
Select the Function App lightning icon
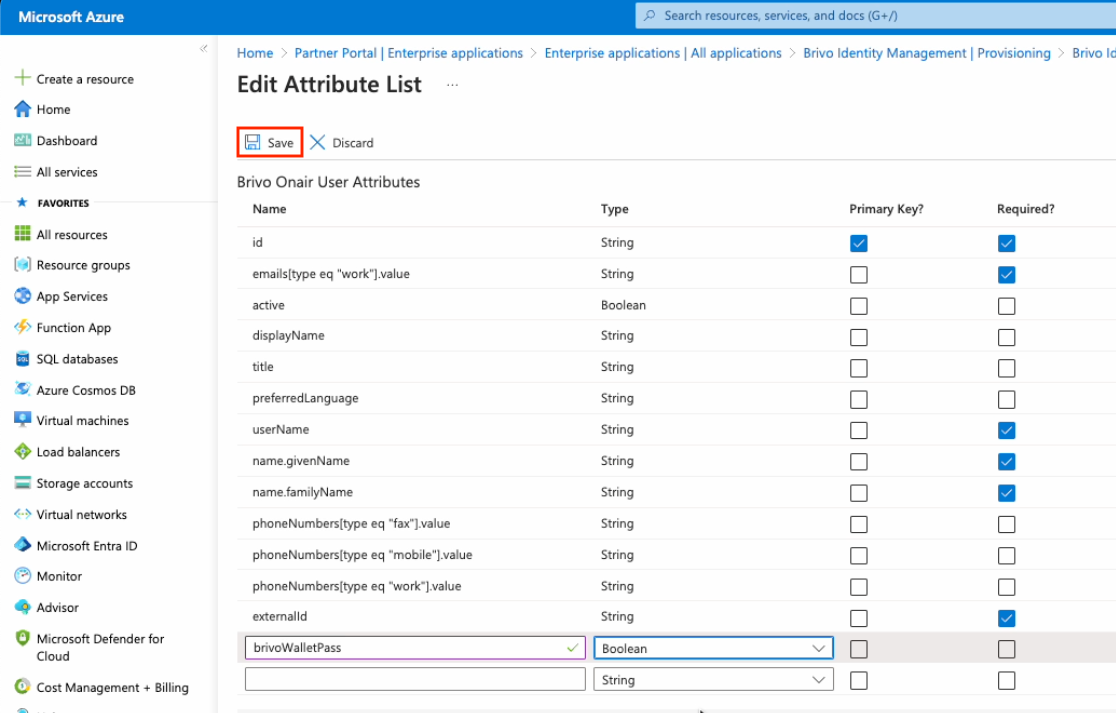[22, 327]
